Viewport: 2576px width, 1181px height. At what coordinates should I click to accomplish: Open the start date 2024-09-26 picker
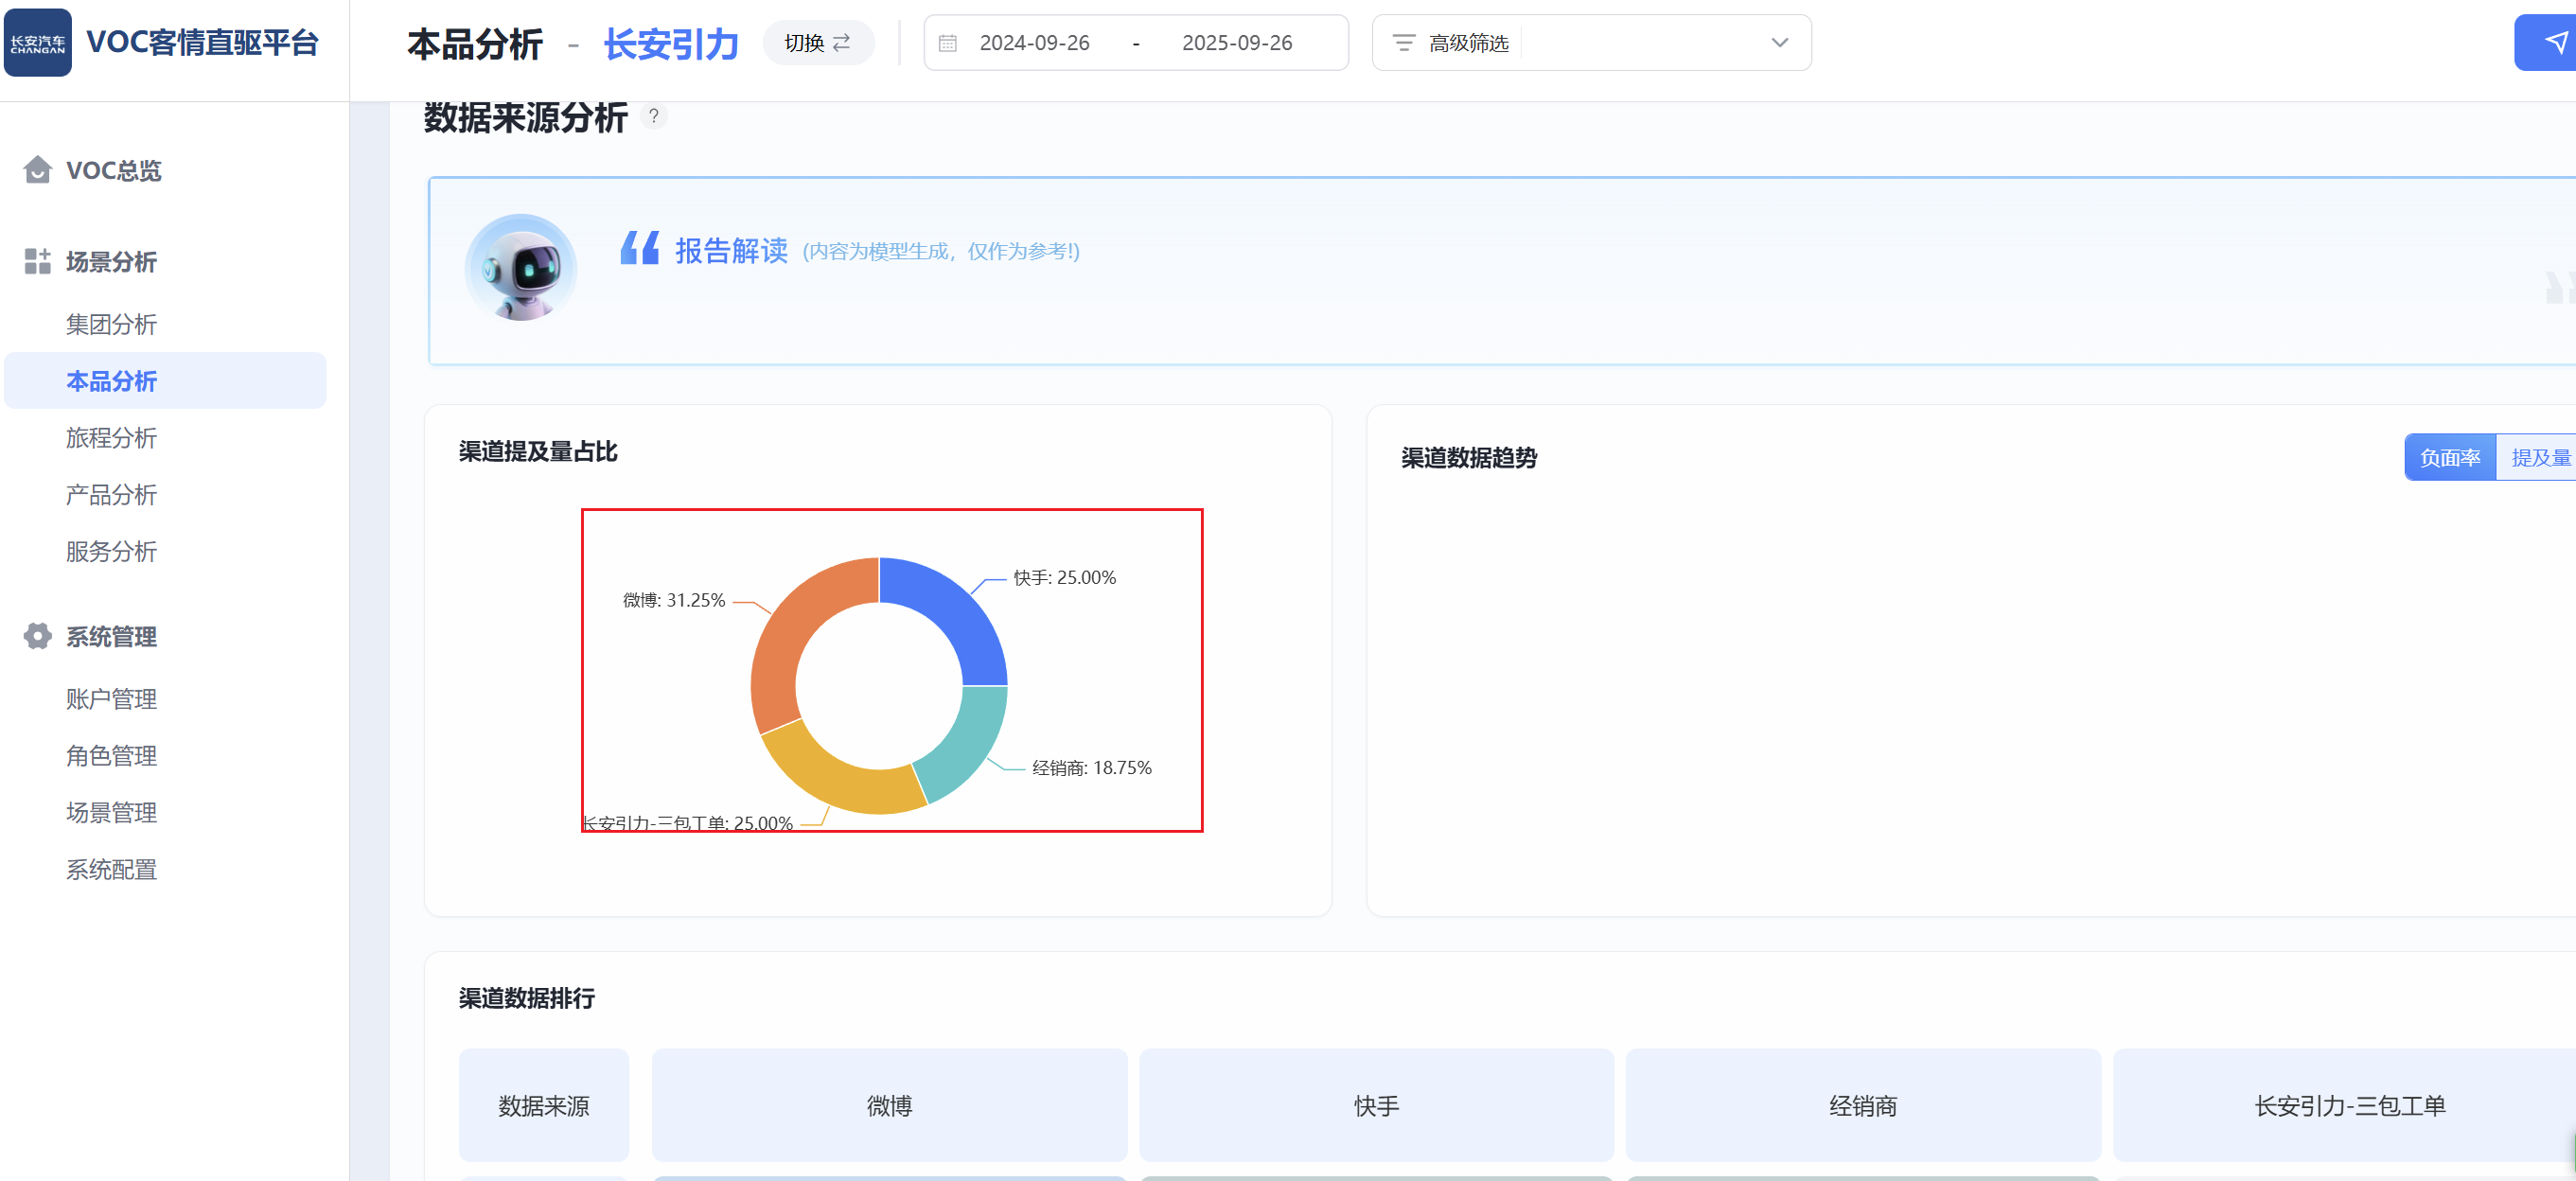tap(1034, 43)
